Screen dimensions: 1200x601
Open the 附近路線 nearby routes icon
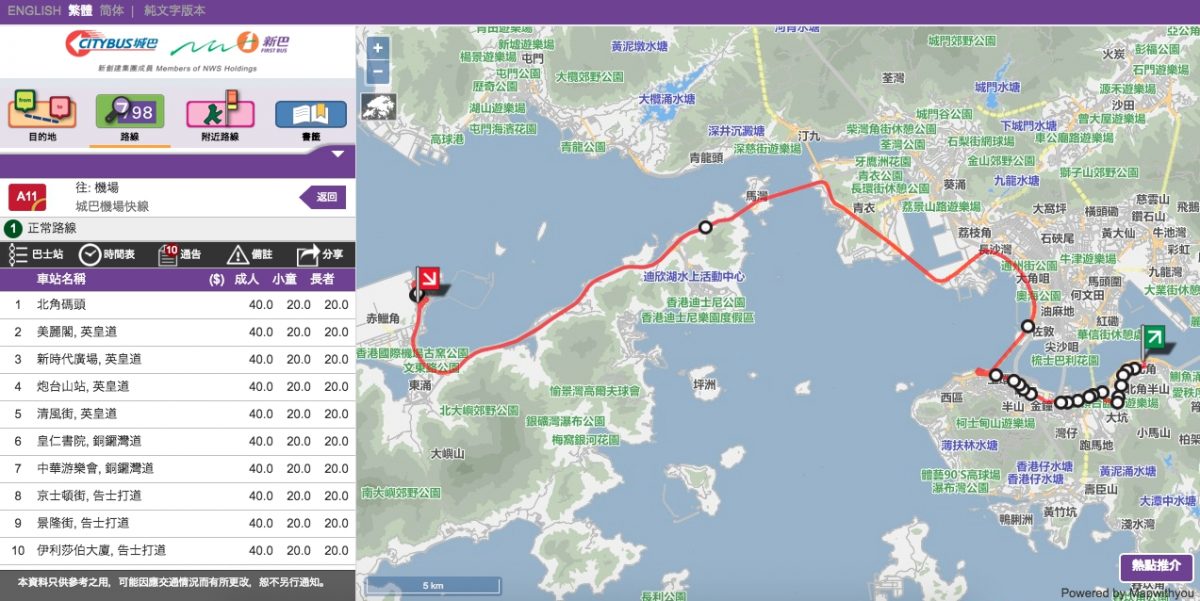click(219, 113)
